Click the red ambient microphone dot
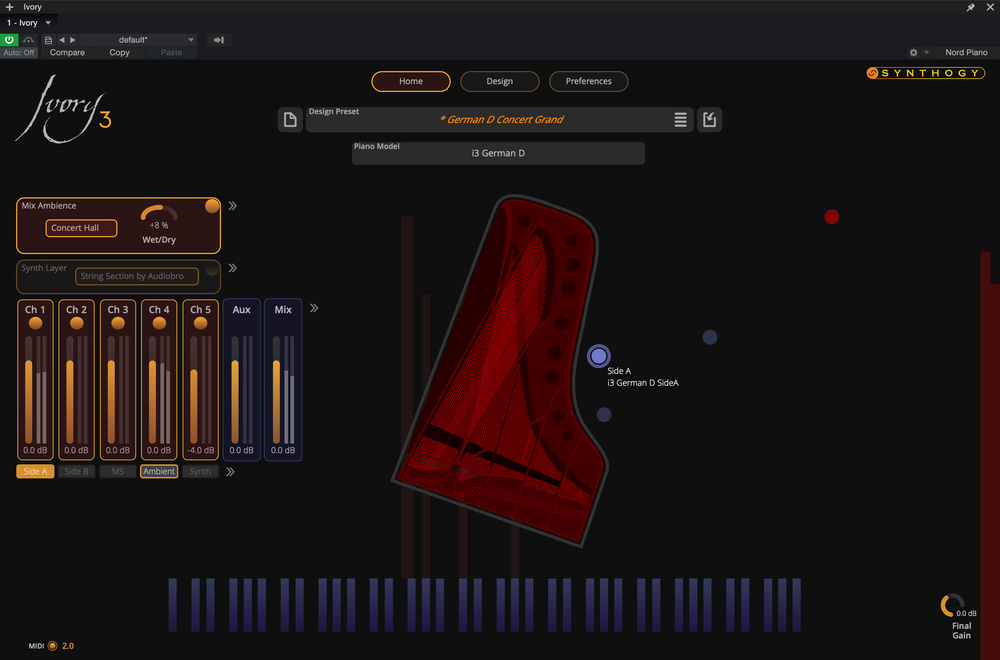The width and height of the screenshot is (1000, 660). (x=832, y=217)
